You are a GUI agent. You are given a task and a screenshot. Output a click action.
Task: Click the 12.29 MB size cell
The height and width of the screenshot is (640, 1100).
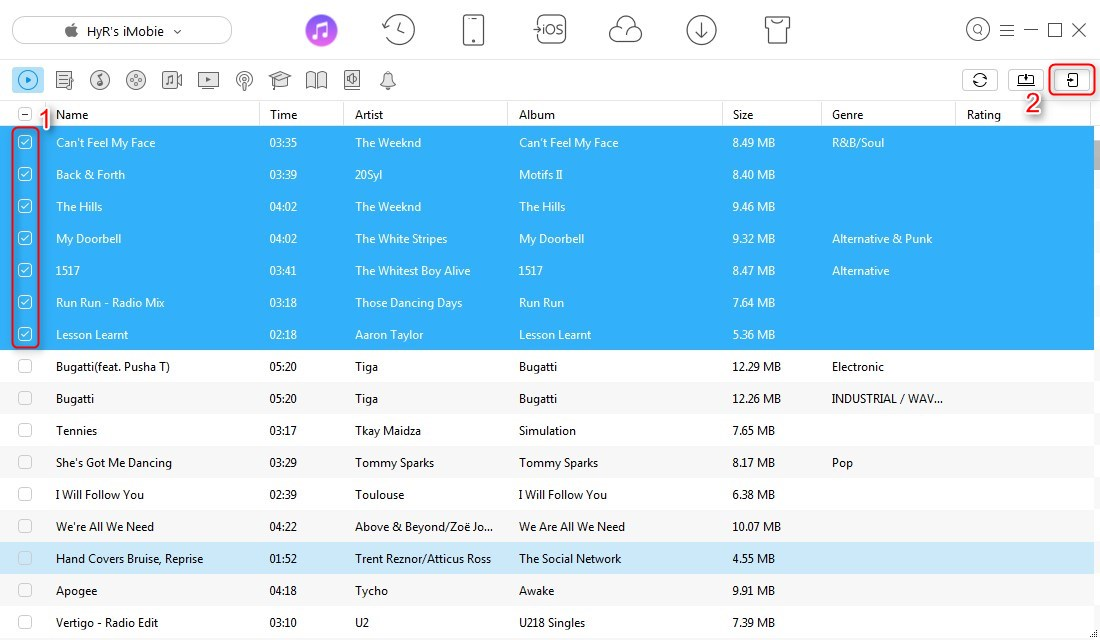click(756, 366)
